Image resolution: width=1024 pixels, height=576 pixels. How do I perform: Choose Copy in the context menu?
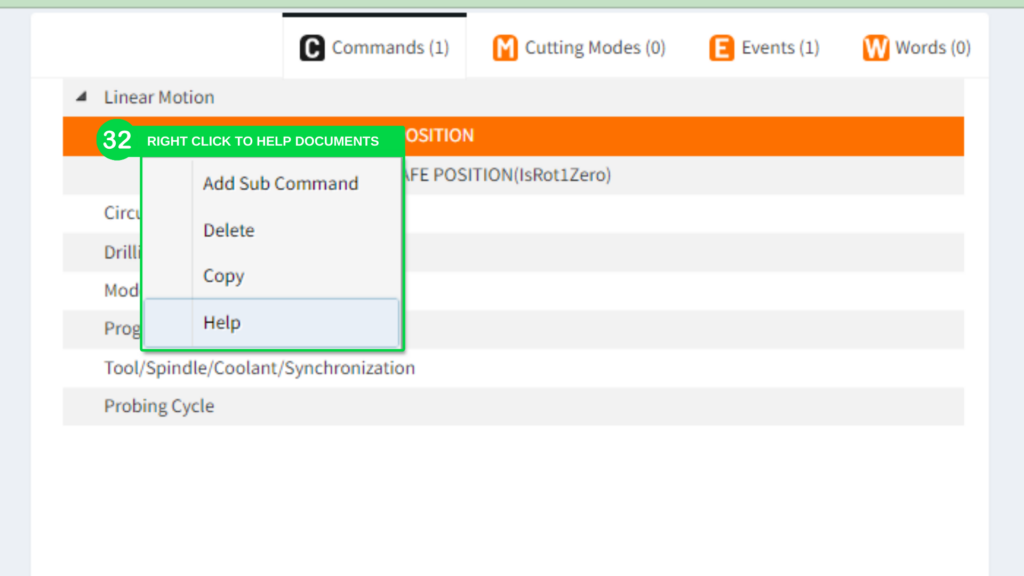tap(224, 276)
